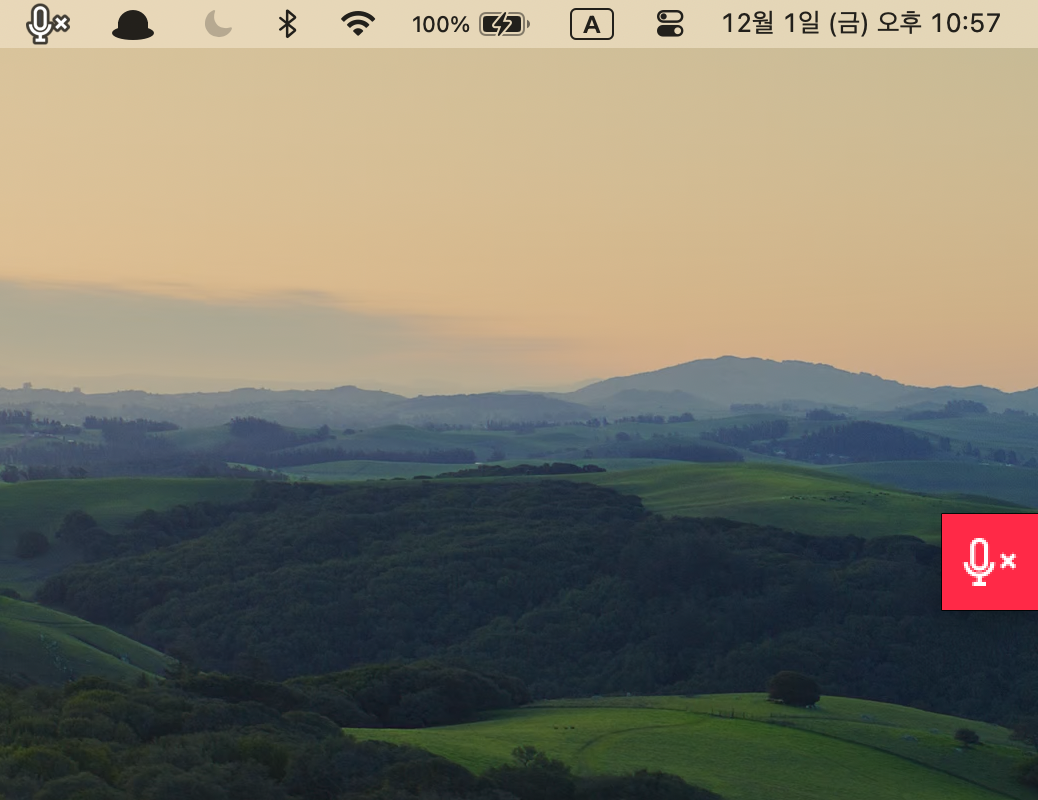Image resolution: width=1038 pixels, height=800 pixels.
Task: Toggle the small x beside the red overlay microphone
Action: (1008, 561)
